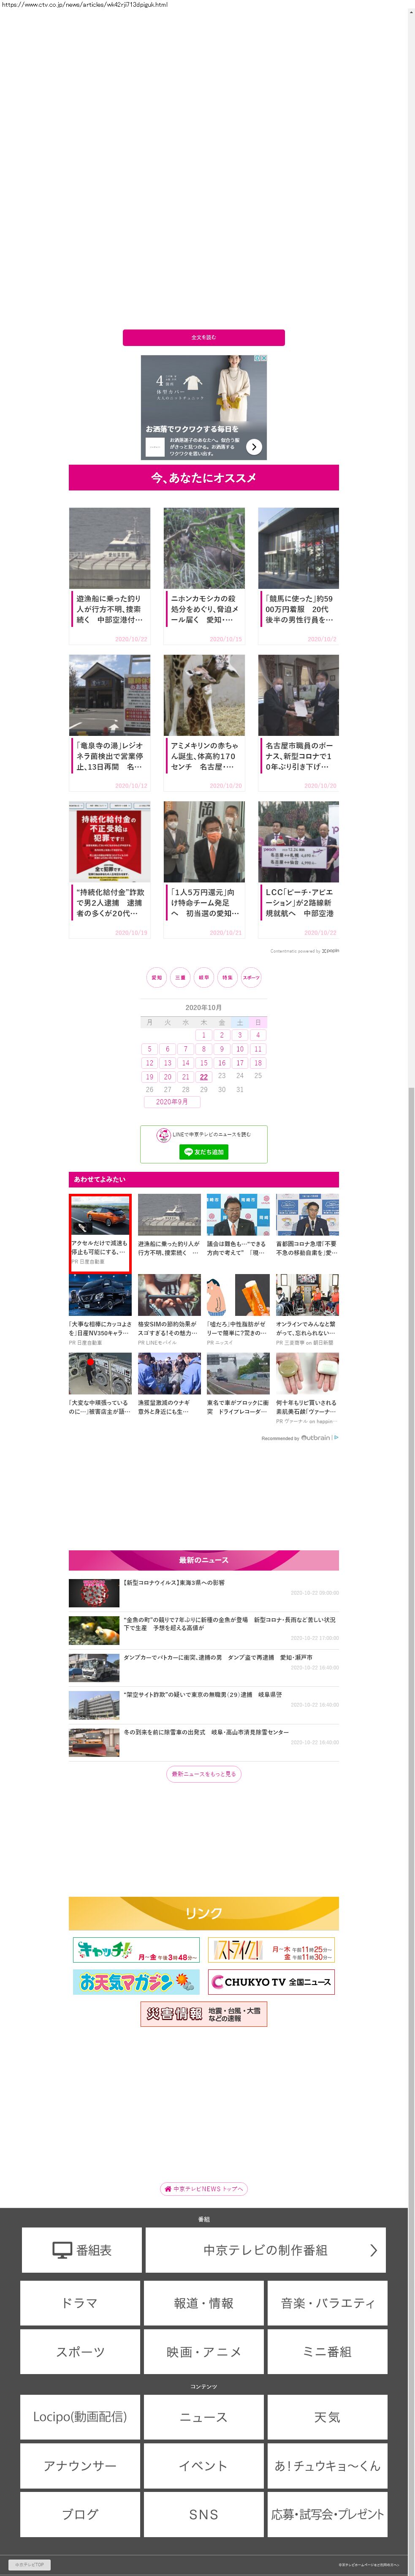
Task: Go to previous month 2020年9月
Action: [172, 1102]
